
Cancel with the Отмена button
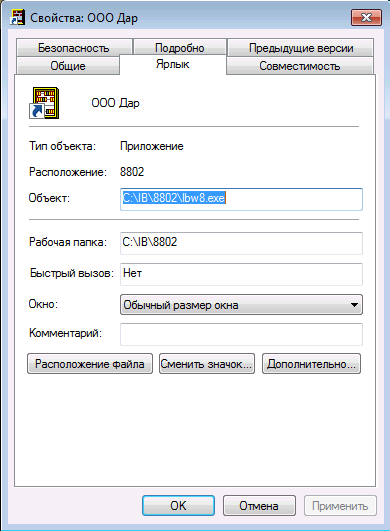pyautogui.click(x=259, y=506)
